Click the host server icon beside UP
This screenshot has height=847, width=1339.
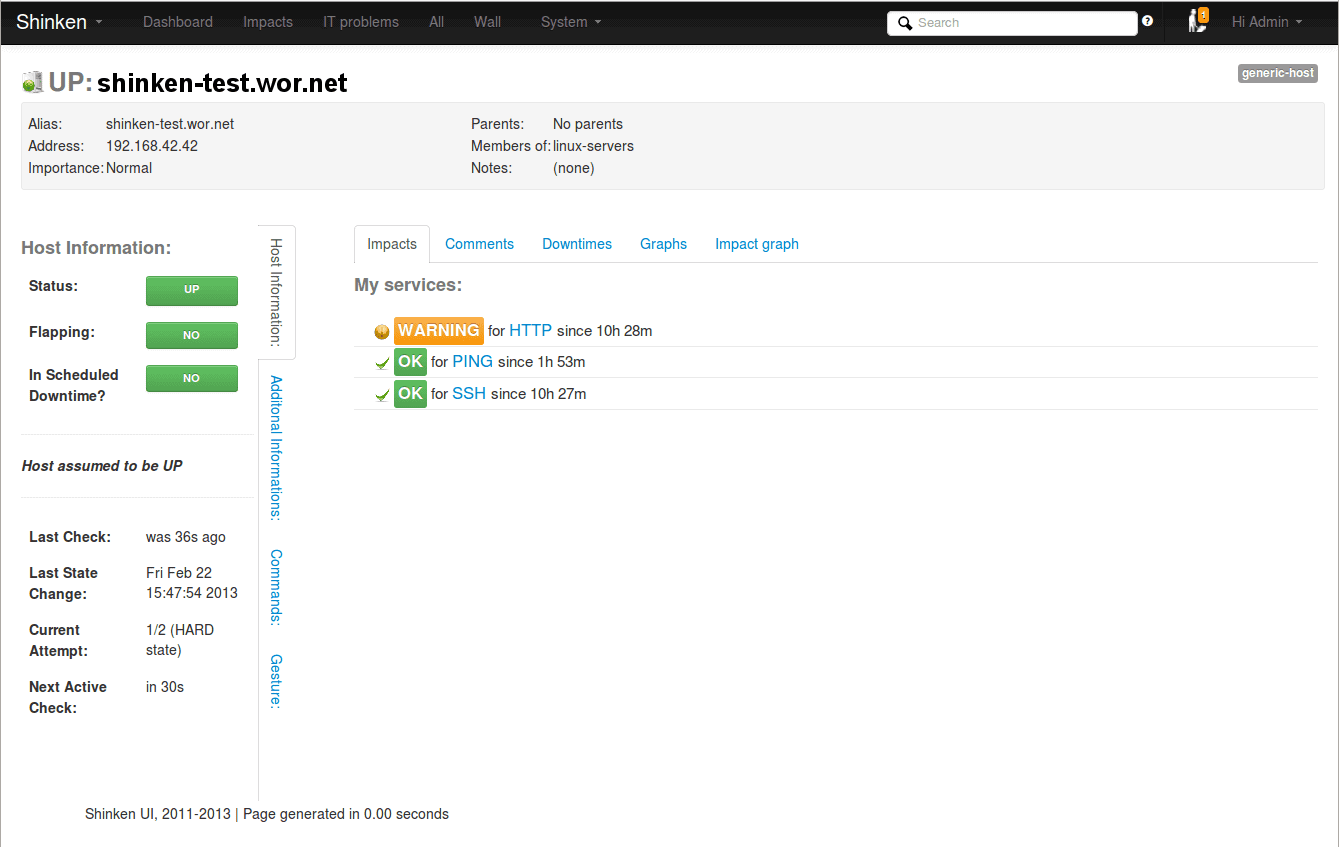click(32, 82)
